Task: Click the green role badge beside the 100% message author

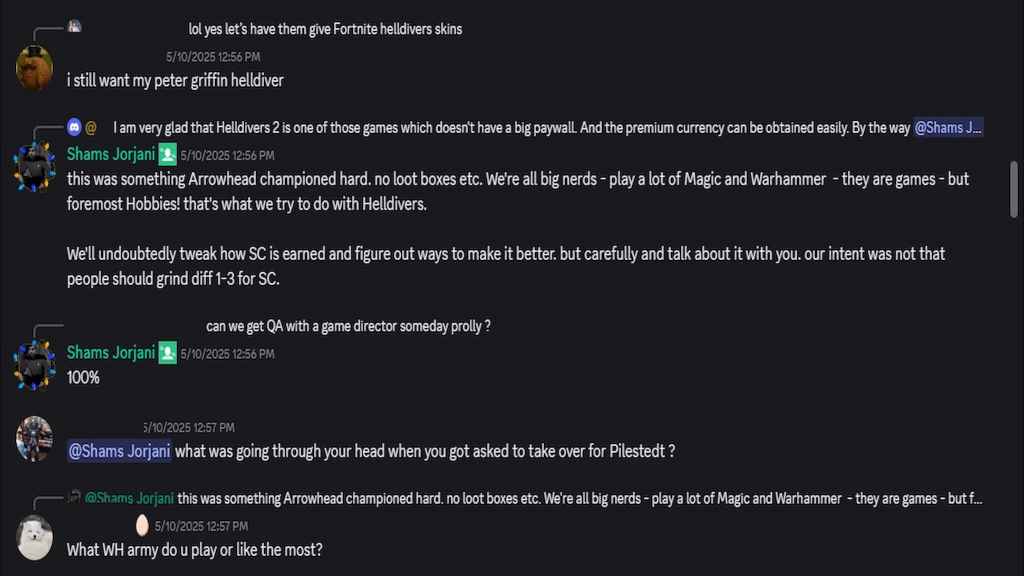Action: point(167,353)
